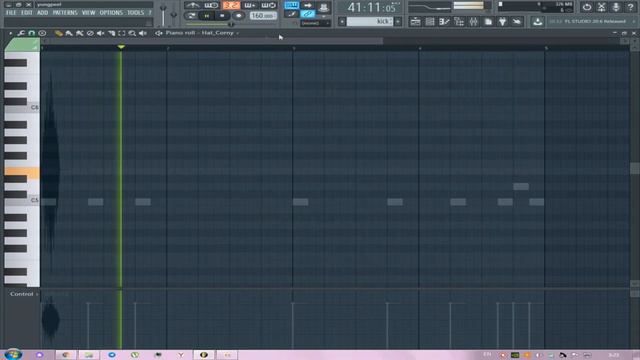This screenshot has width=640, height=360.
Task: Open the piano roll wrench Tools icon
Action: click(21, 33)
